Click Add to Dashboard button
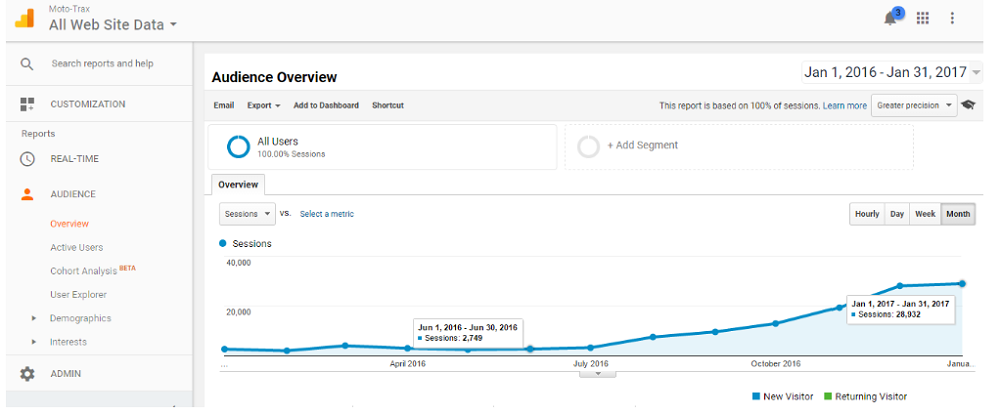This screenshot has width=1000, height=414. coord(326,105)
